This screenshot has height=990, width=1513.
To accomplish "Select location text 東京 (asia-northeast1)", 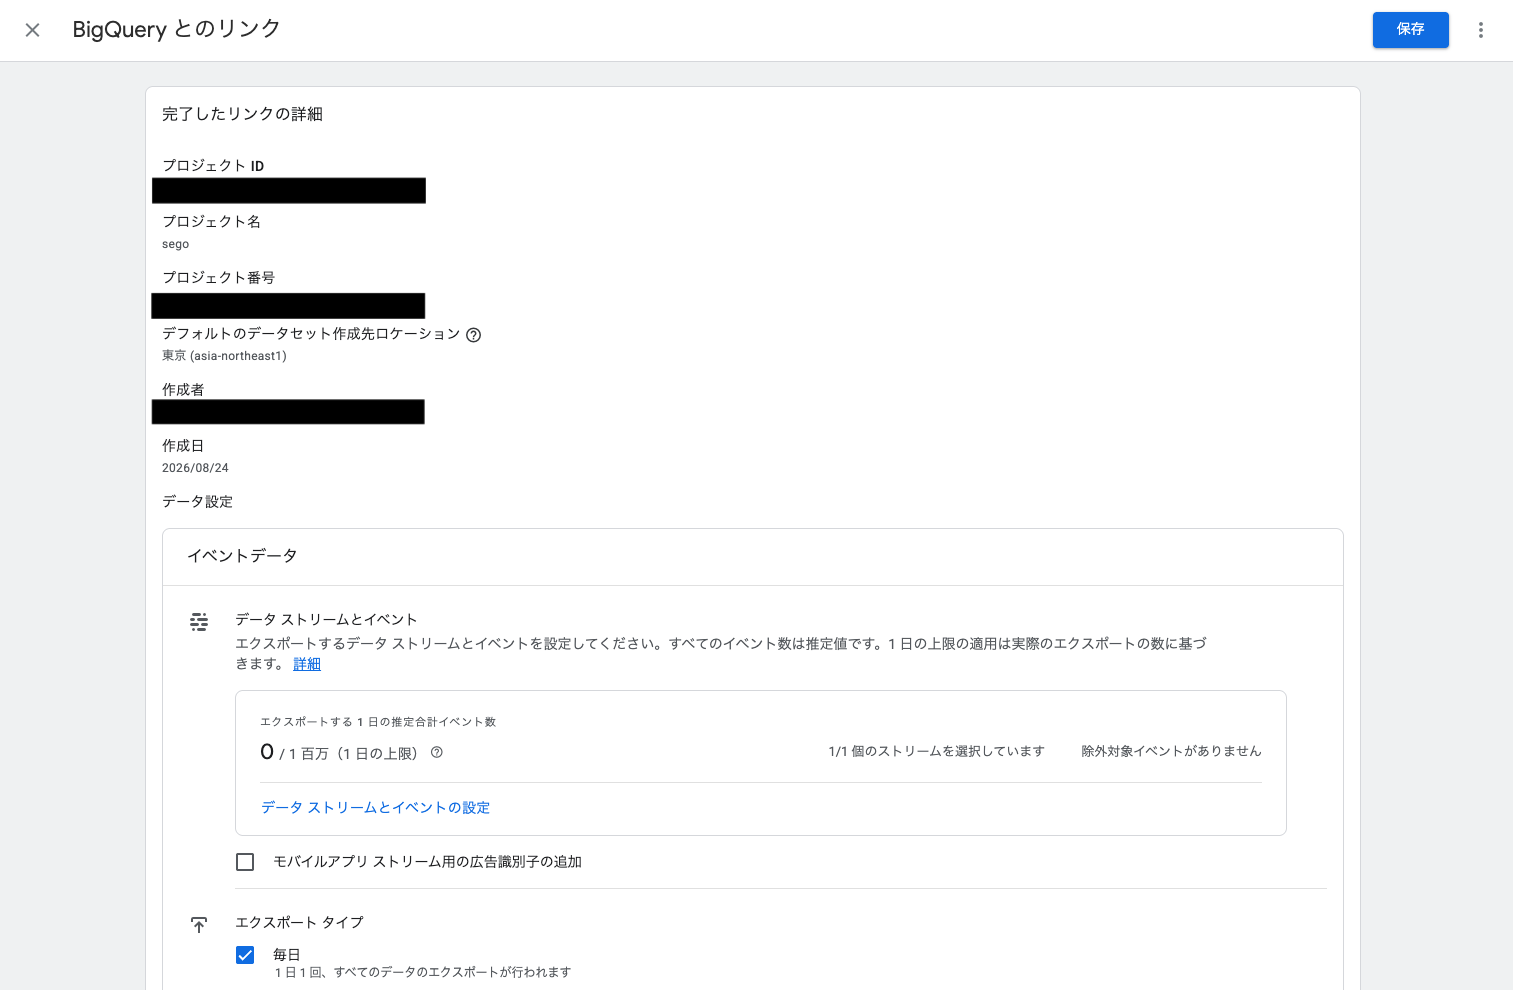I will click(224, 356).
